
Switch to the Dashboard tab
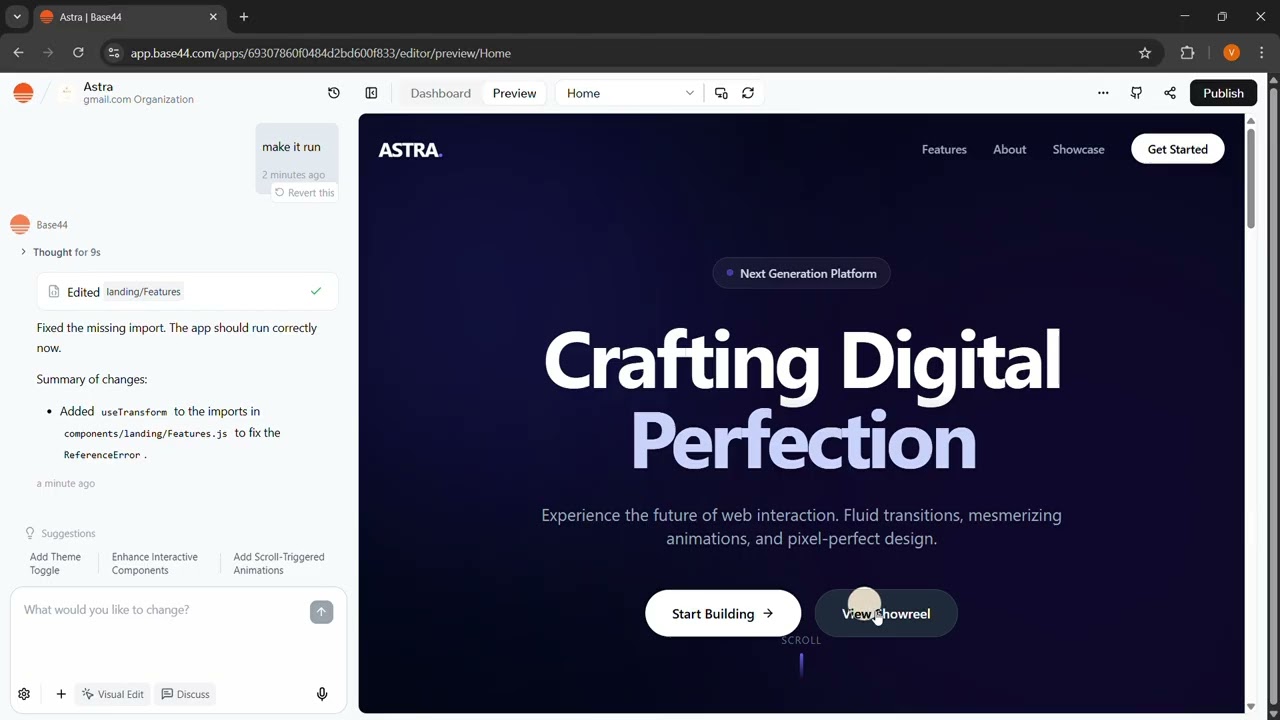(440, 93)
